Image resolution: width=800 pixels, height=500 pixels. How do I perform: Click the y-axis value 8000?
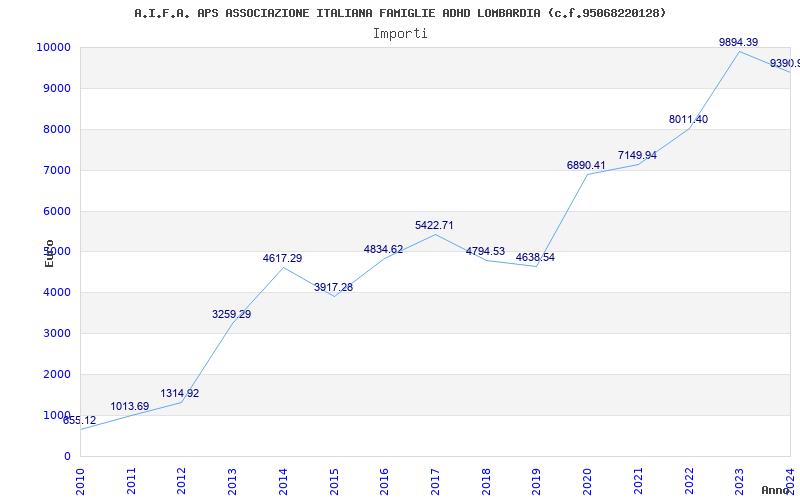(x=56, y=129)
